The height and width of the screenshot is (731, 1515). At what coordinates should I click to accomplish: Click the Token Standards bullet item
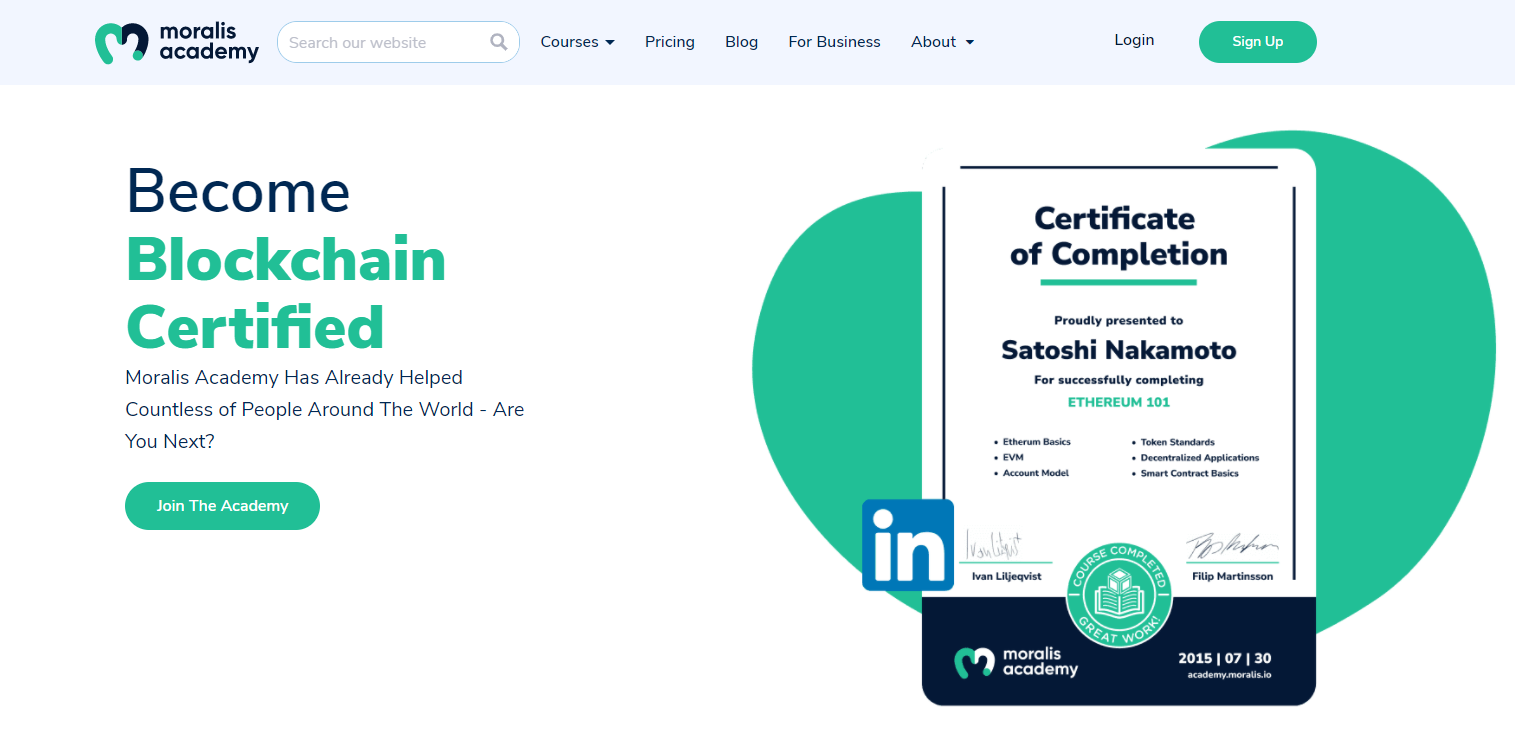pyautogui.click(x=1178, y=442)
